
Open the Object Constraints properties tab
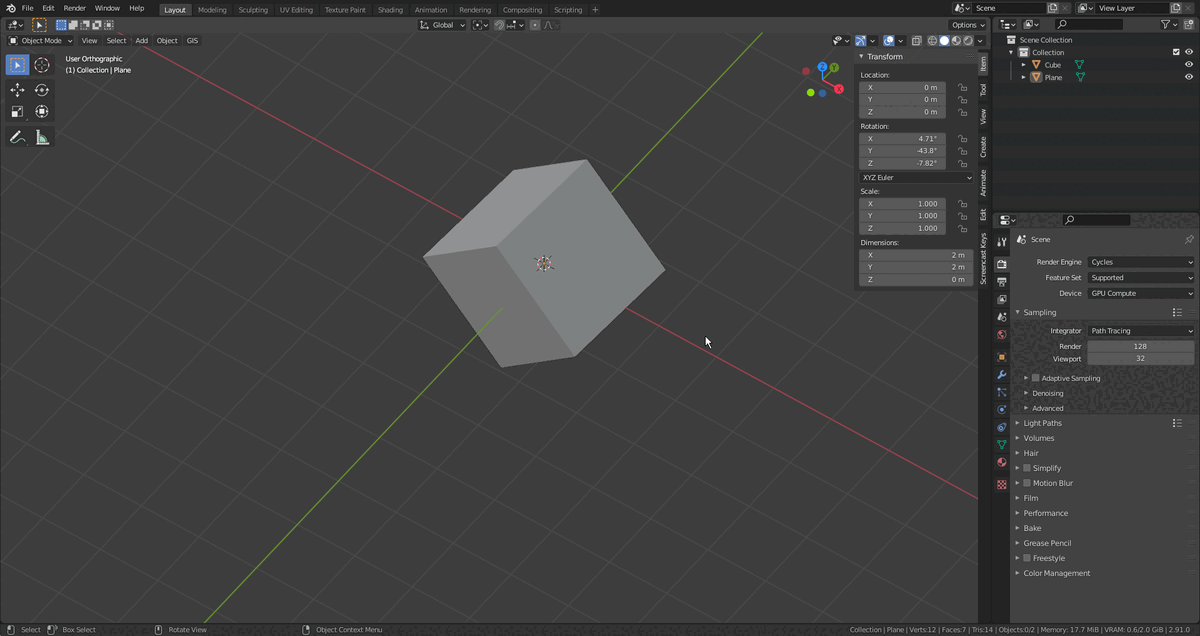(x=1001, y=427)
